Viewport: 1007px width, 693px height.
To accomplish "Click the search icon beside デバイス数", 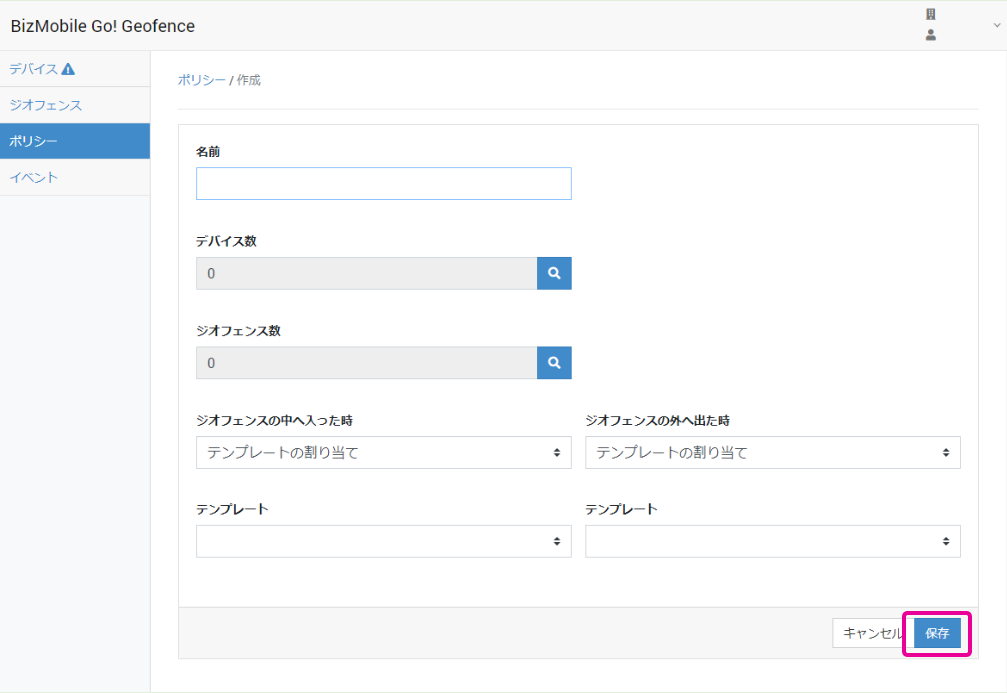I will pyautogui.click(x=554, y=273).
